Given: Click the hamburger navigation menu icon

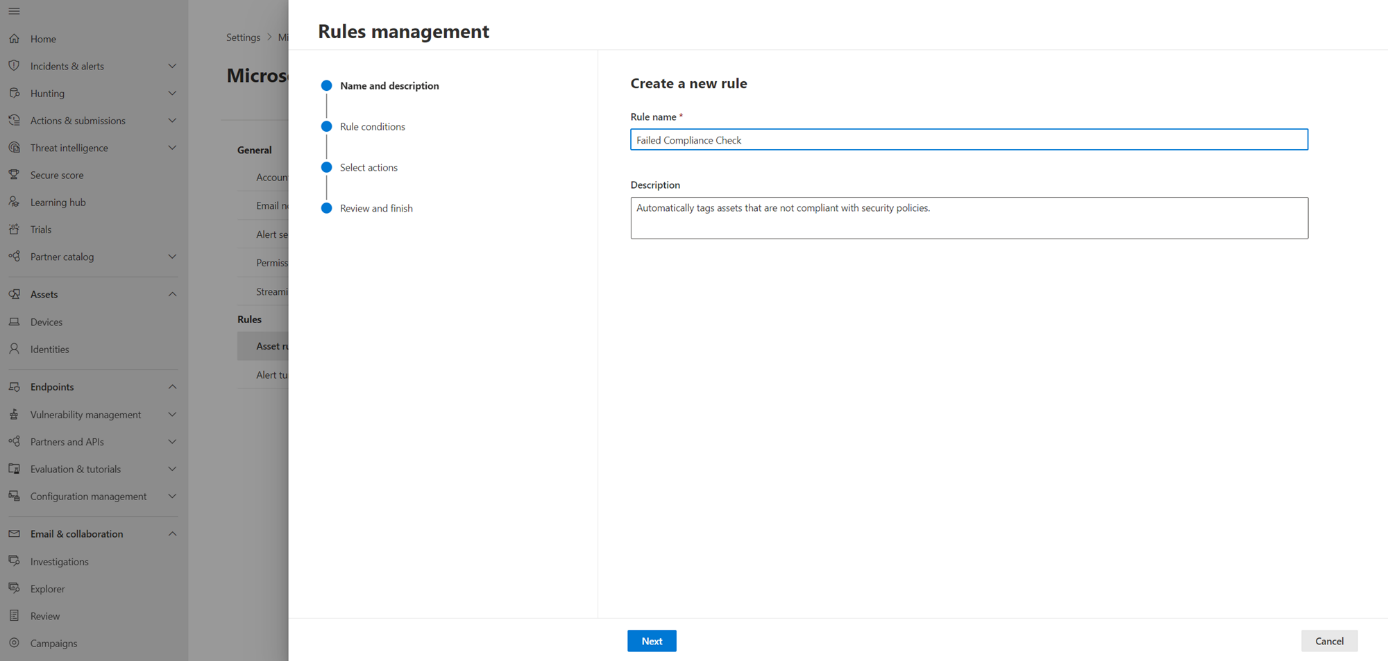Looking at the screenshot, I should click(14, 11).
